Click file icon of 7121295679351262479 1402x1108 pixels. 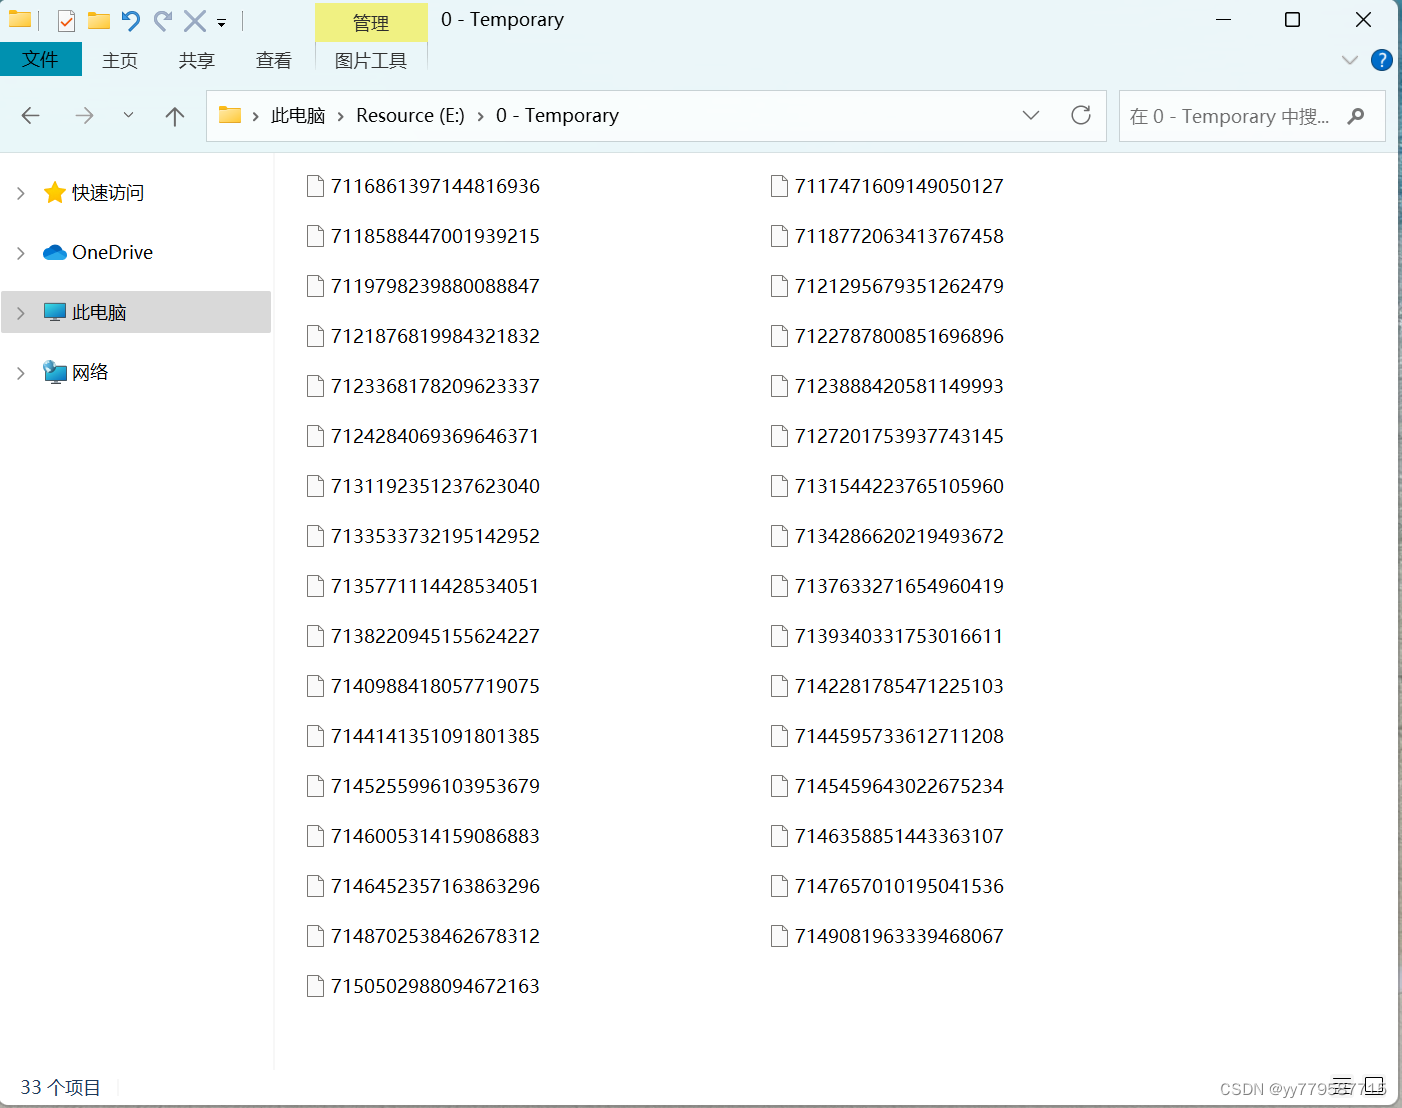coord(779,286)
